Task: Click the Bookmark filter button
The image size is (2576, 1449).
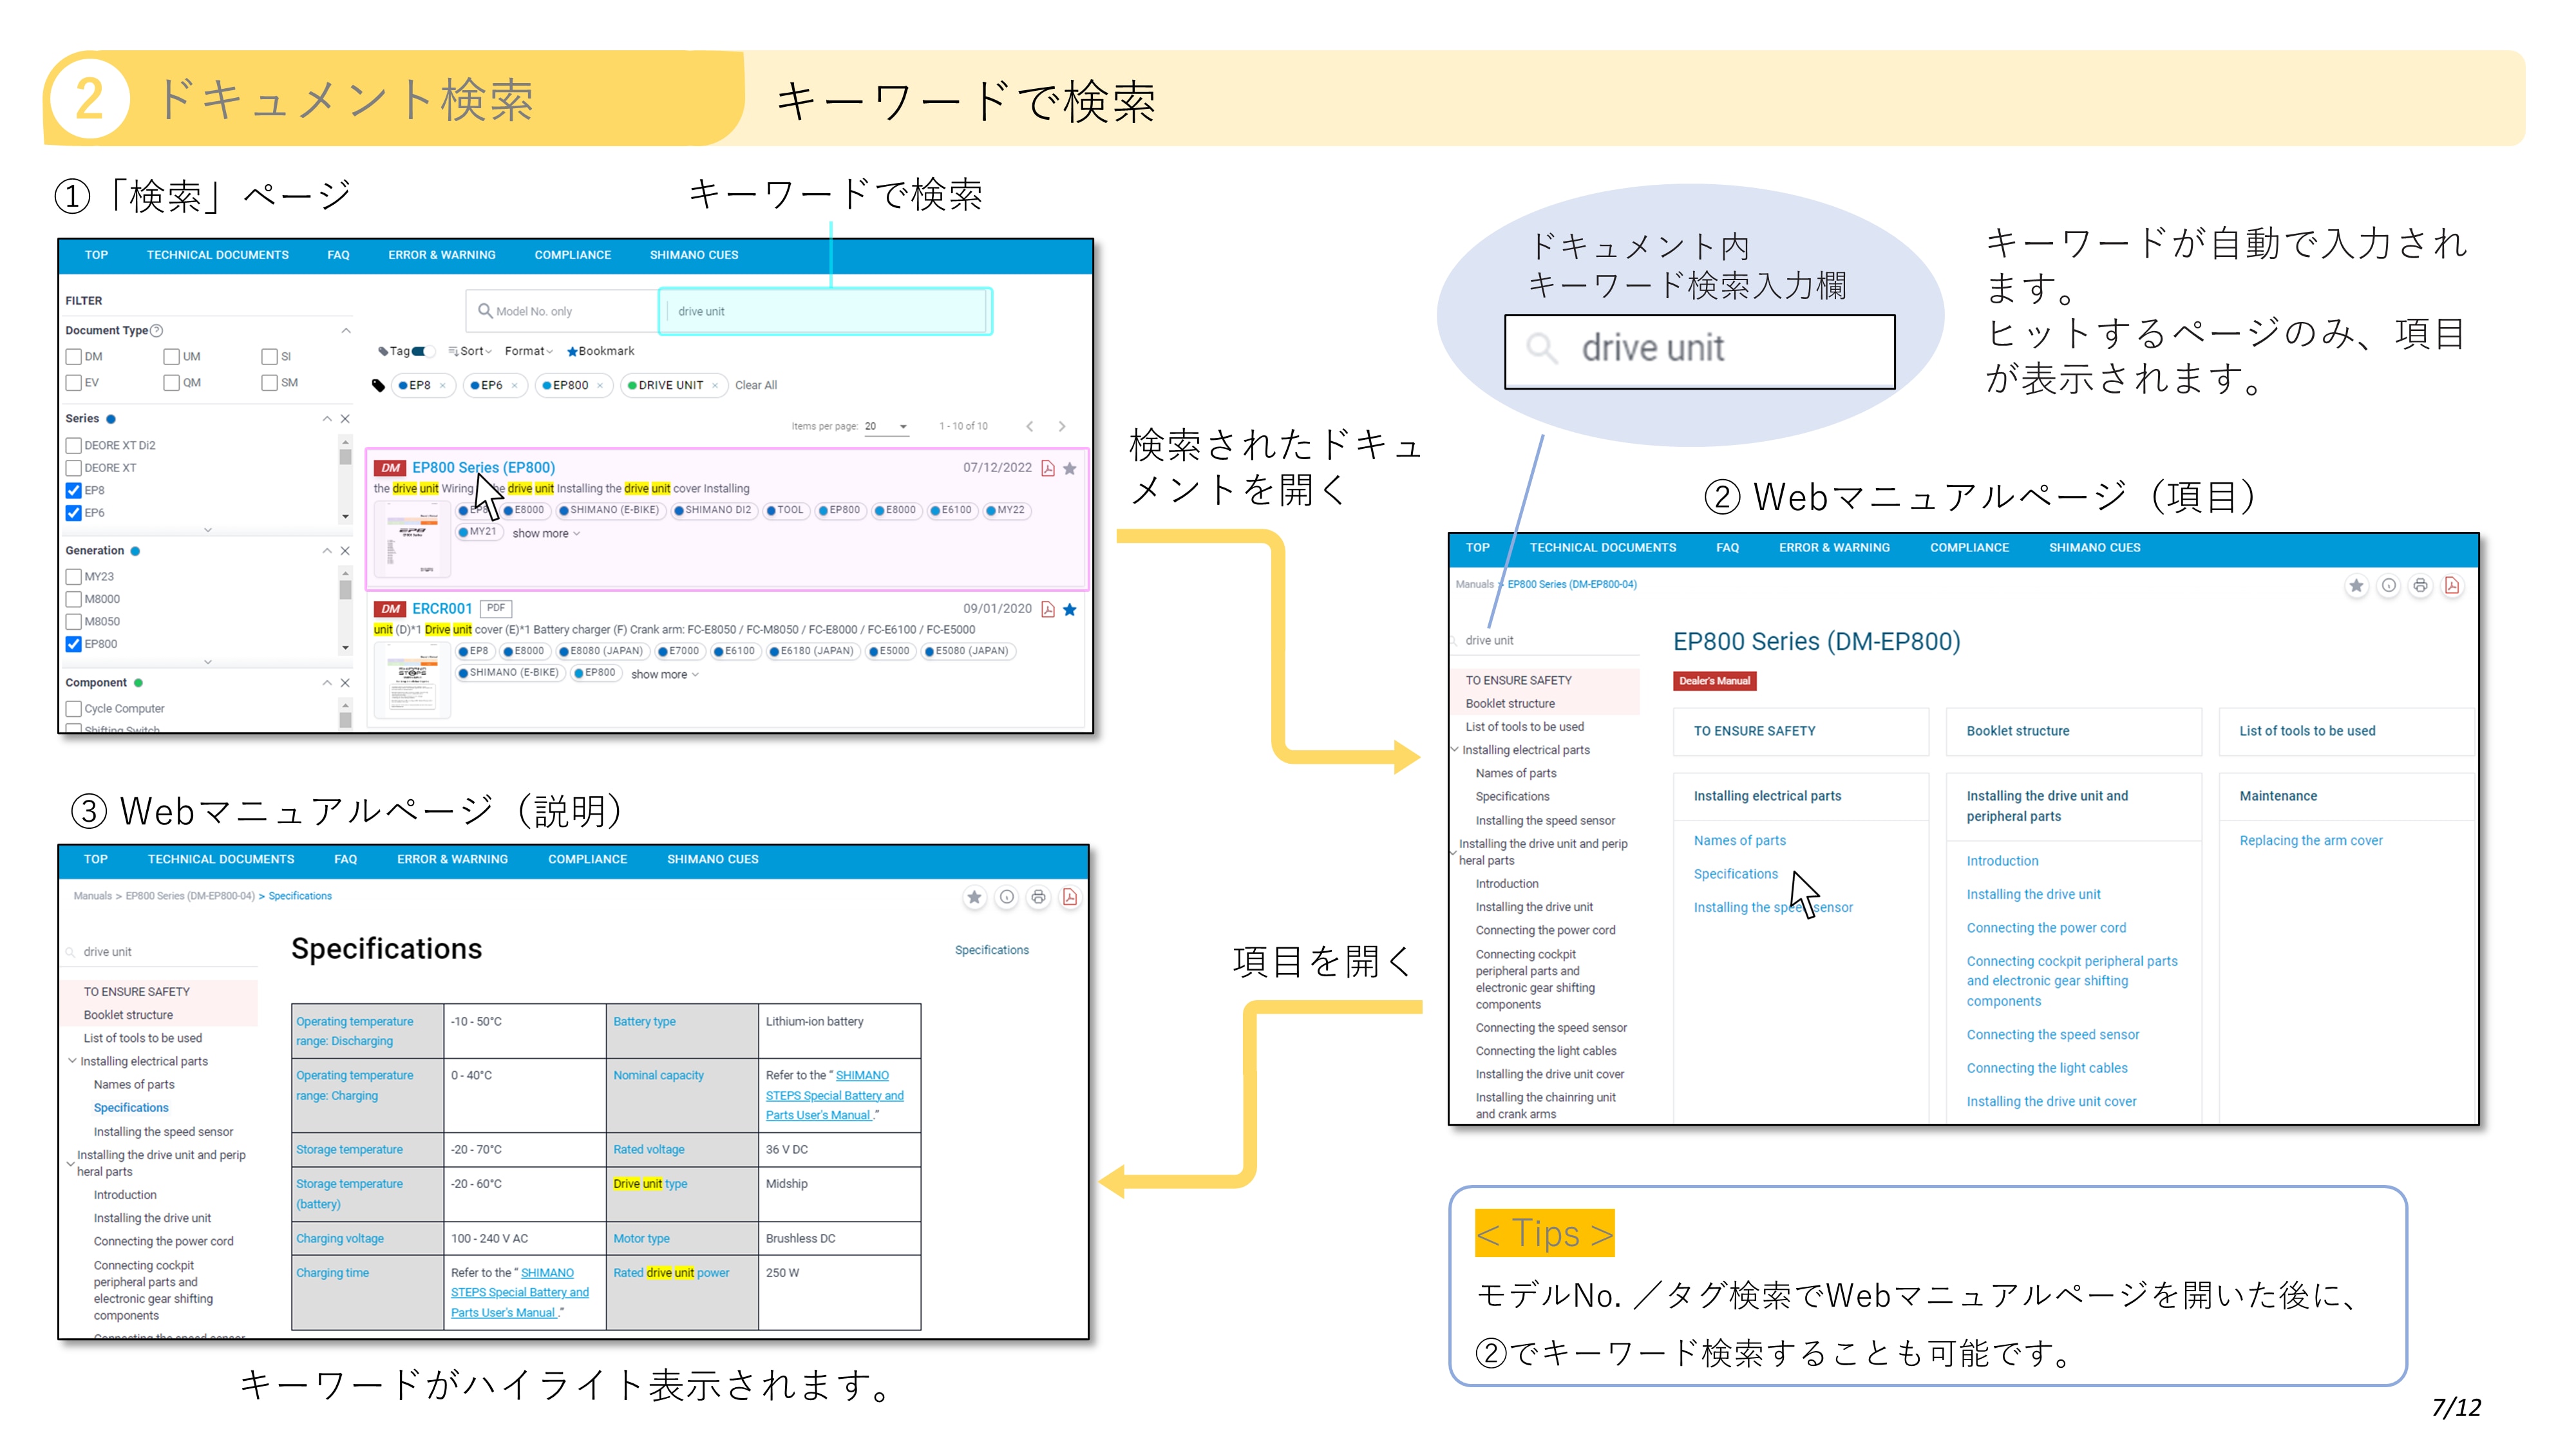Action: [601, 351]
